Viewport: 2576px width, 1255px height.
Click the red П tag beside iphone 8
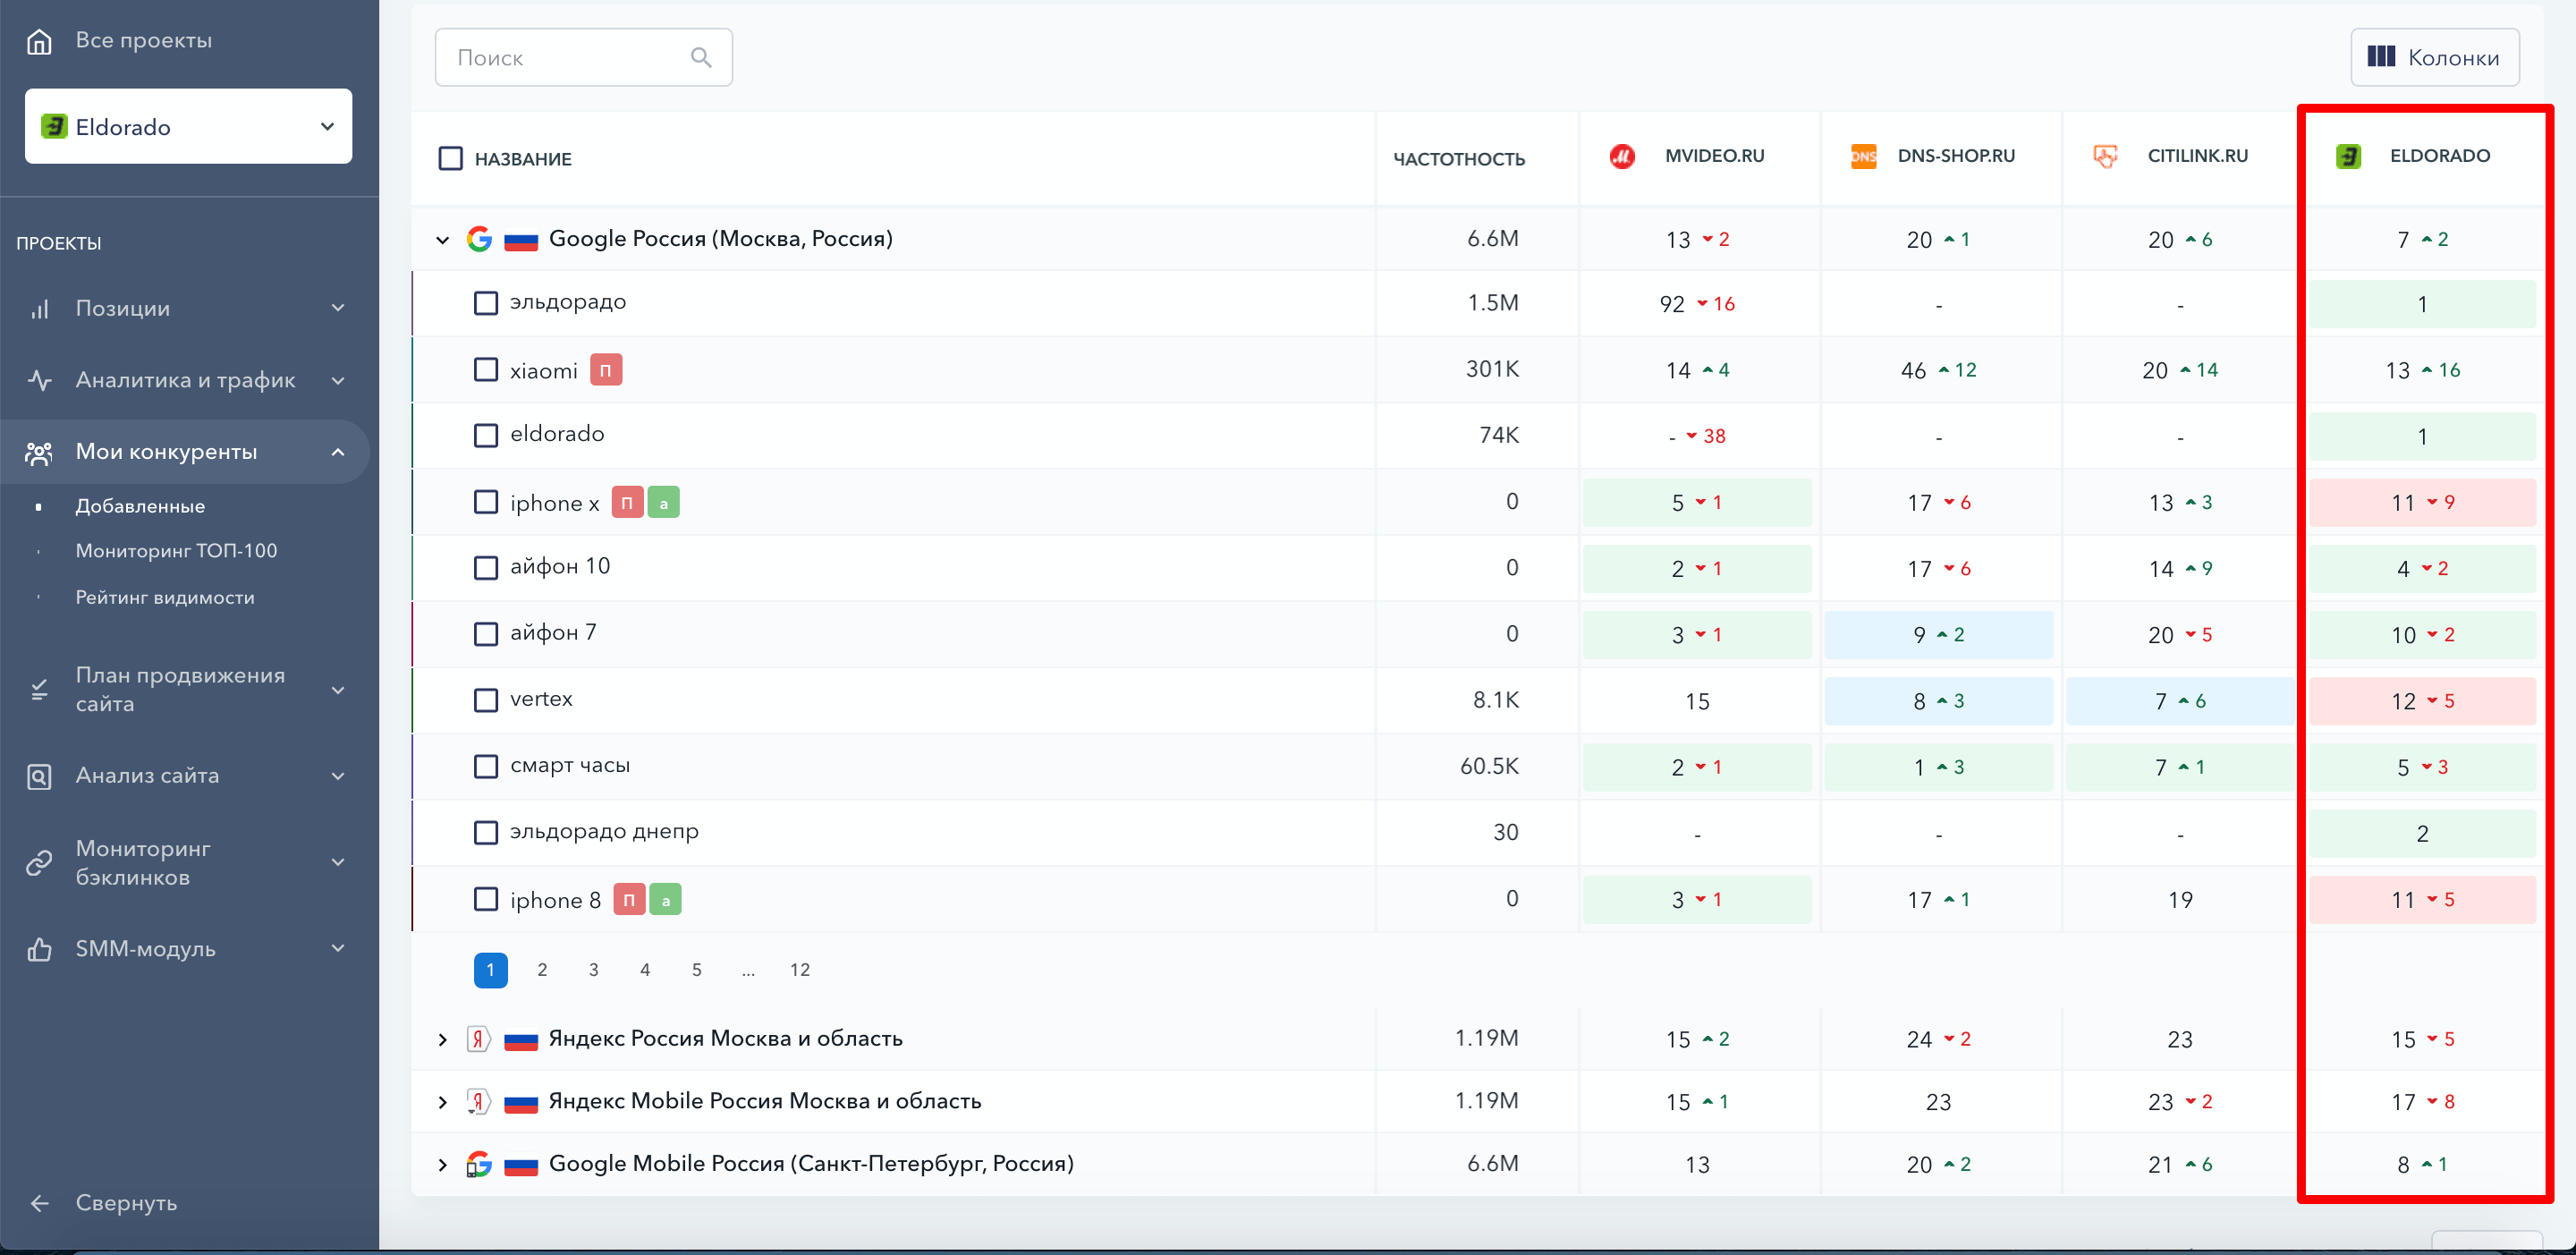(x=628, y=899)
